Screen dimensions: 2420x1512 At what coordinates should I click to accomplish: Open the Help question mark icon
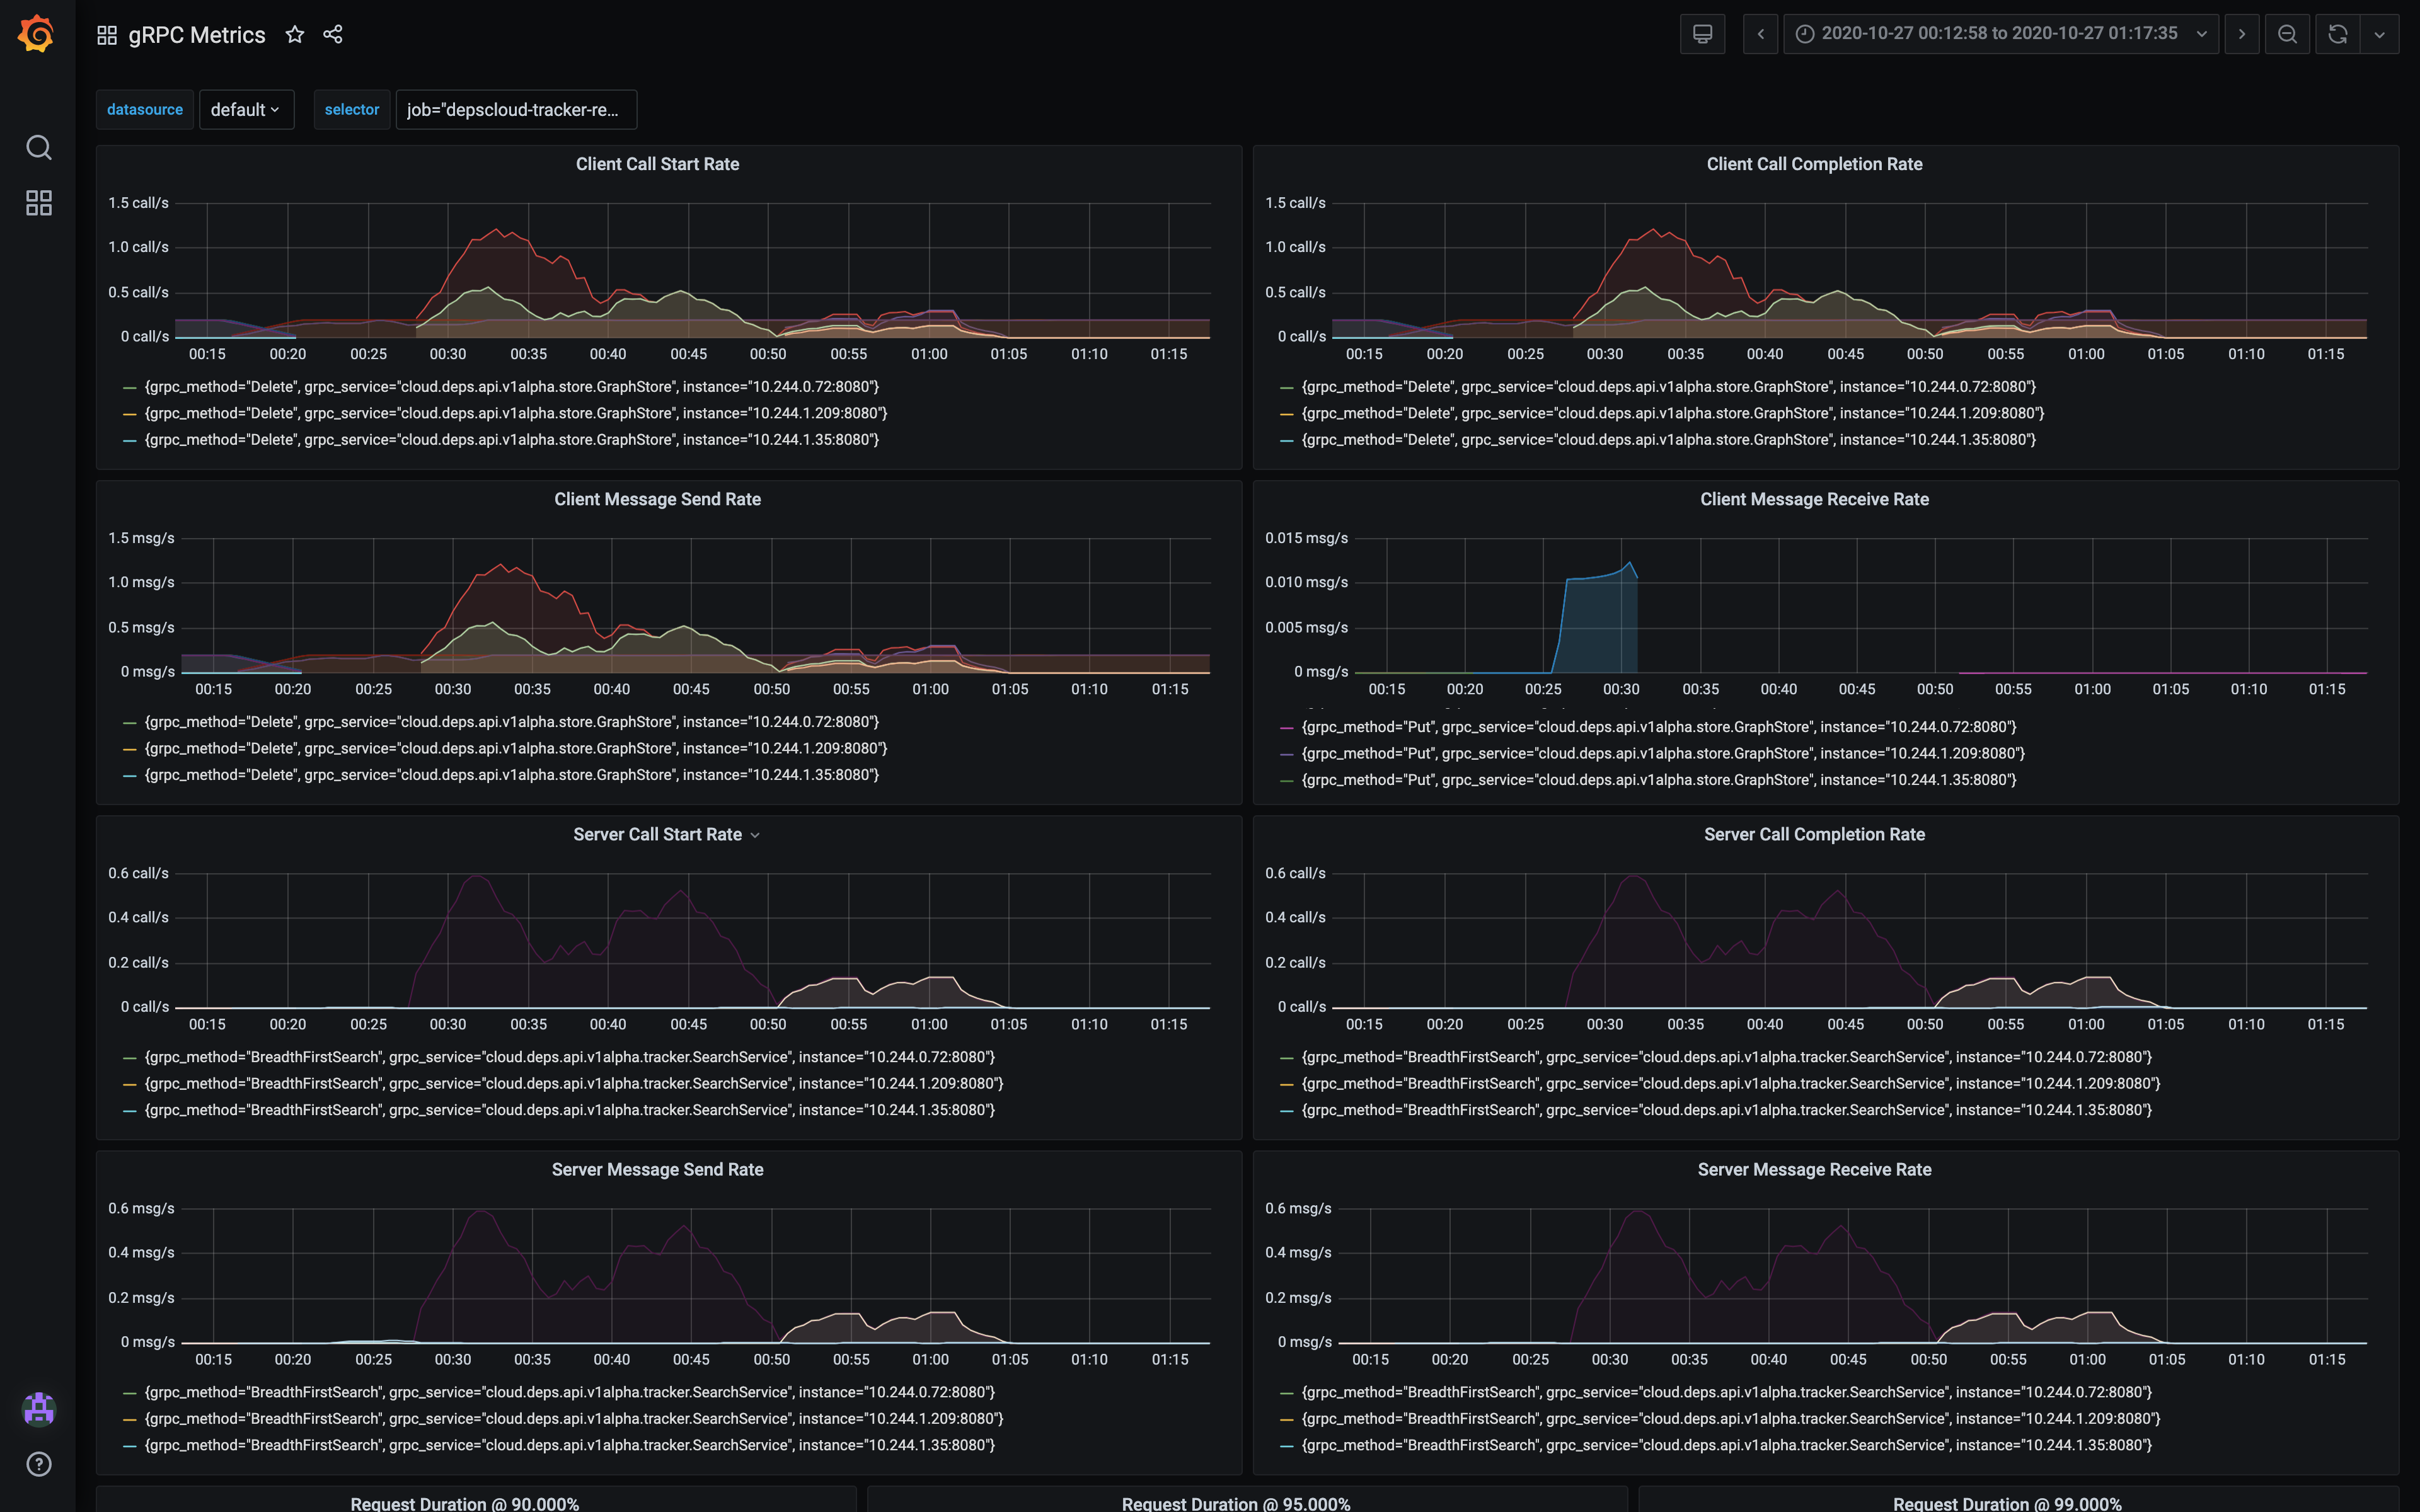38,1464
